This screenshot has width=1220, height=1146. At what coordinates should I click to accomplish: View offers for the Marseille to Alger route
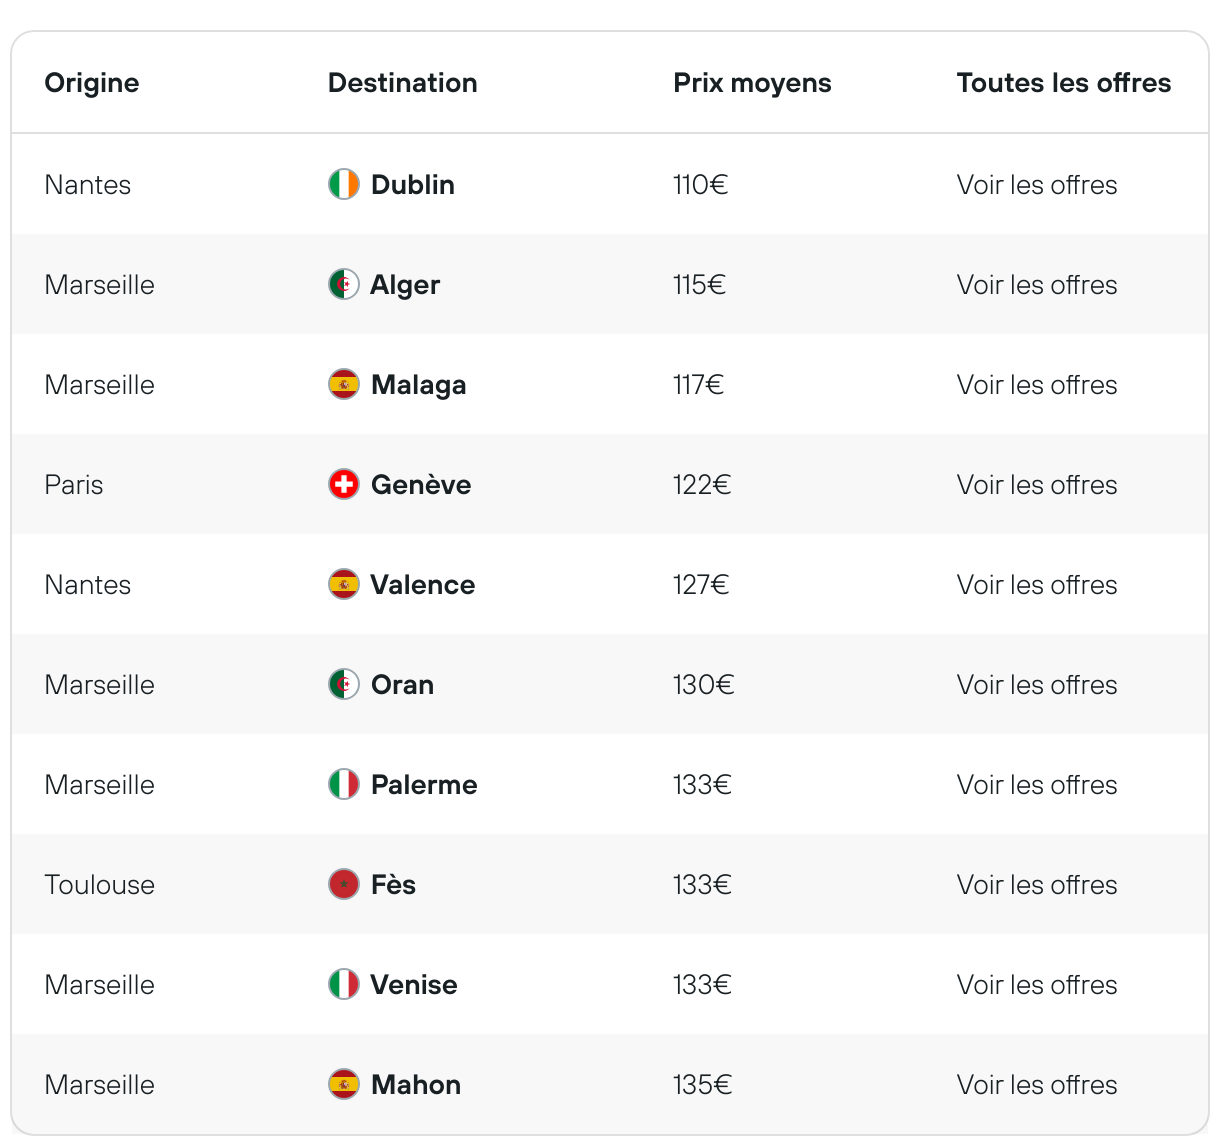pyautogui.click(x=1037, y=285)
